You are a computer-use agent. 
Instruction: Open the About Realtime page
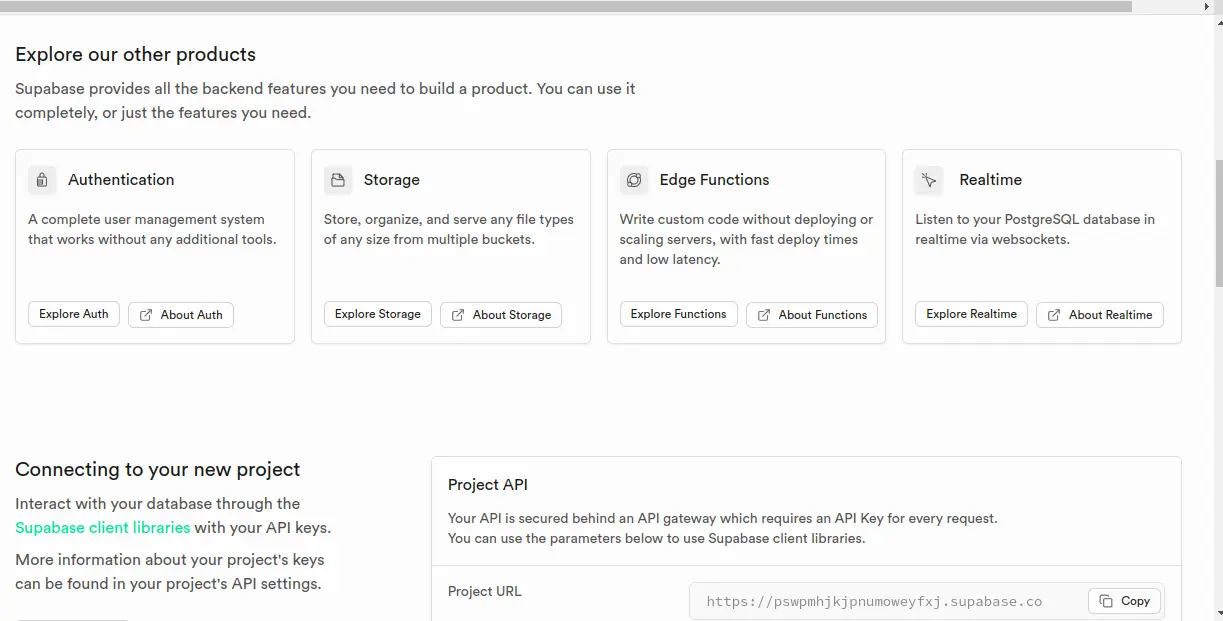[1100, 315]
